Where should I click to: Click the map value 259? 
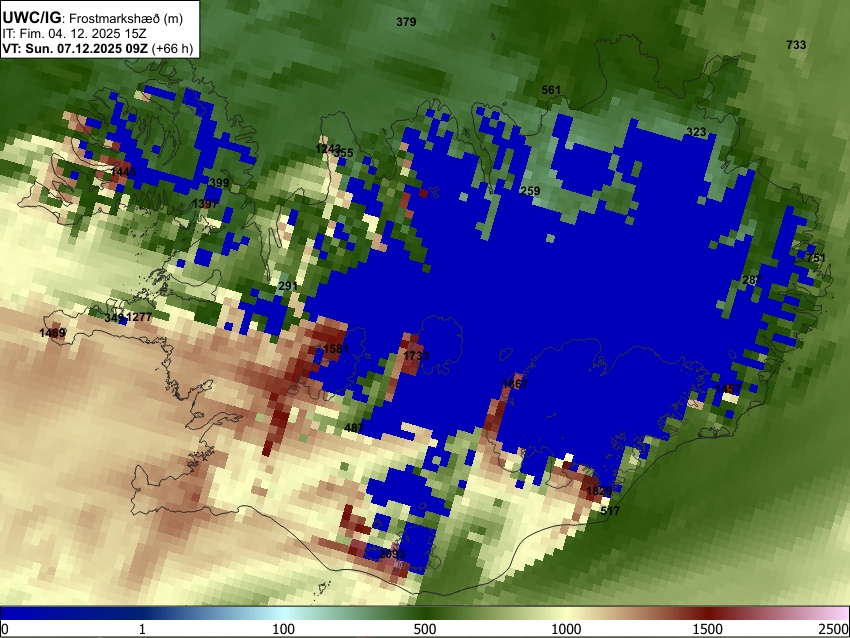tap(530, 191)
